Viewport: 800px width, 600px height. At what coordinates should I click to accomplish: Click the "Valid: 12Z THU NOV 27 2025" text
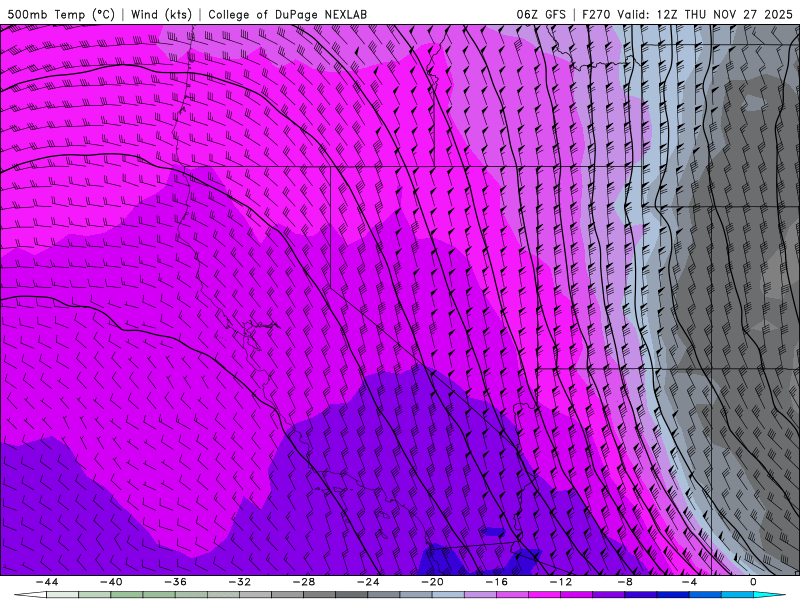705,15
